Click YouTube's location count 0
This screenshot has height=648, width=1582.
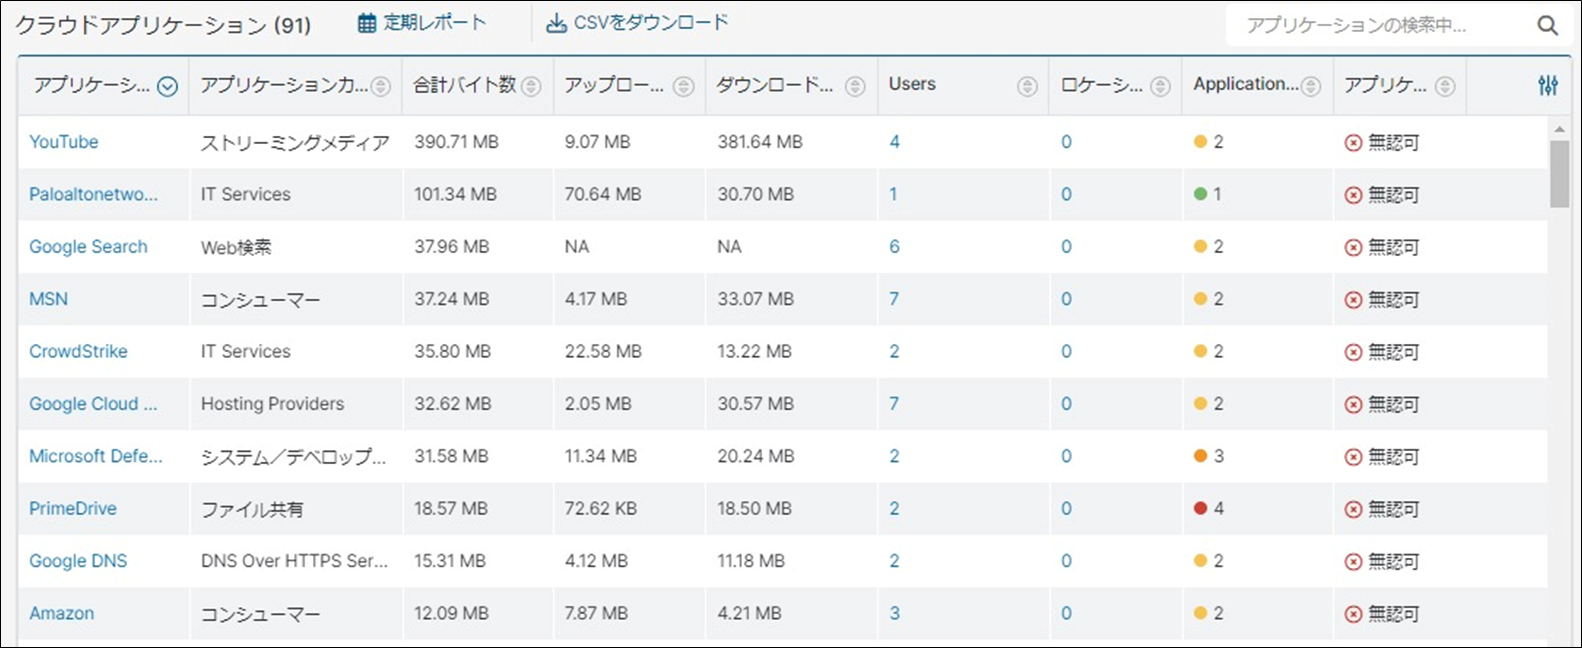pos(1066,142)
